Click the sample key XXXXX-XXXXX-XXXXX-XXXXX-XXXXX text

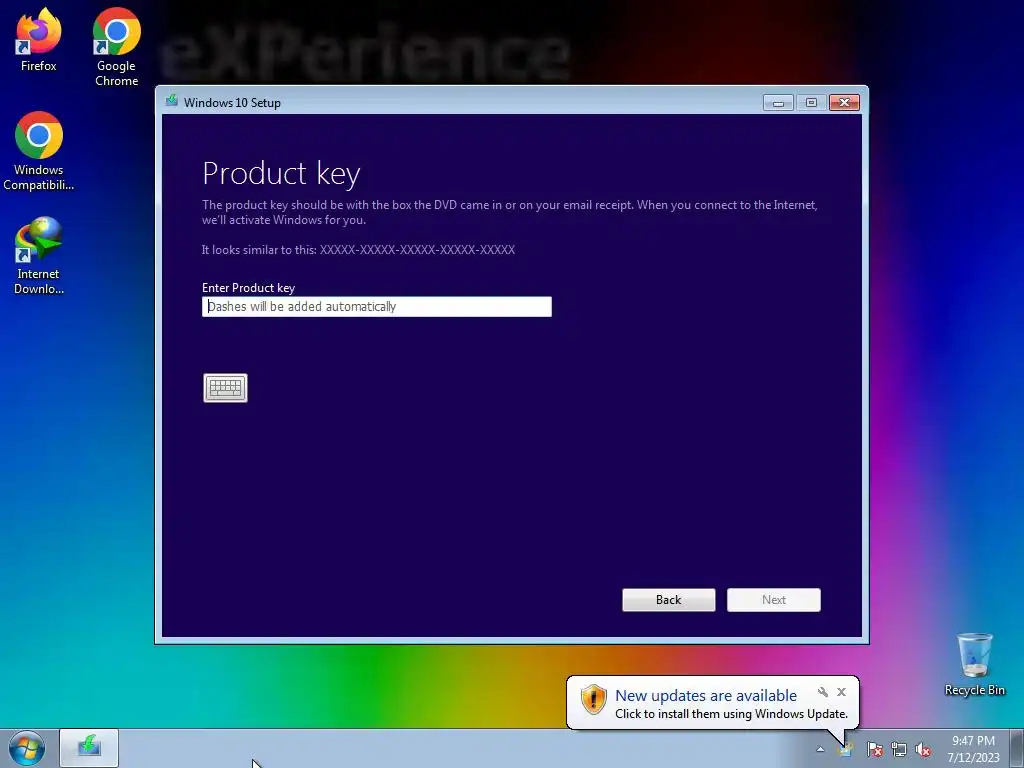[417, 249]
